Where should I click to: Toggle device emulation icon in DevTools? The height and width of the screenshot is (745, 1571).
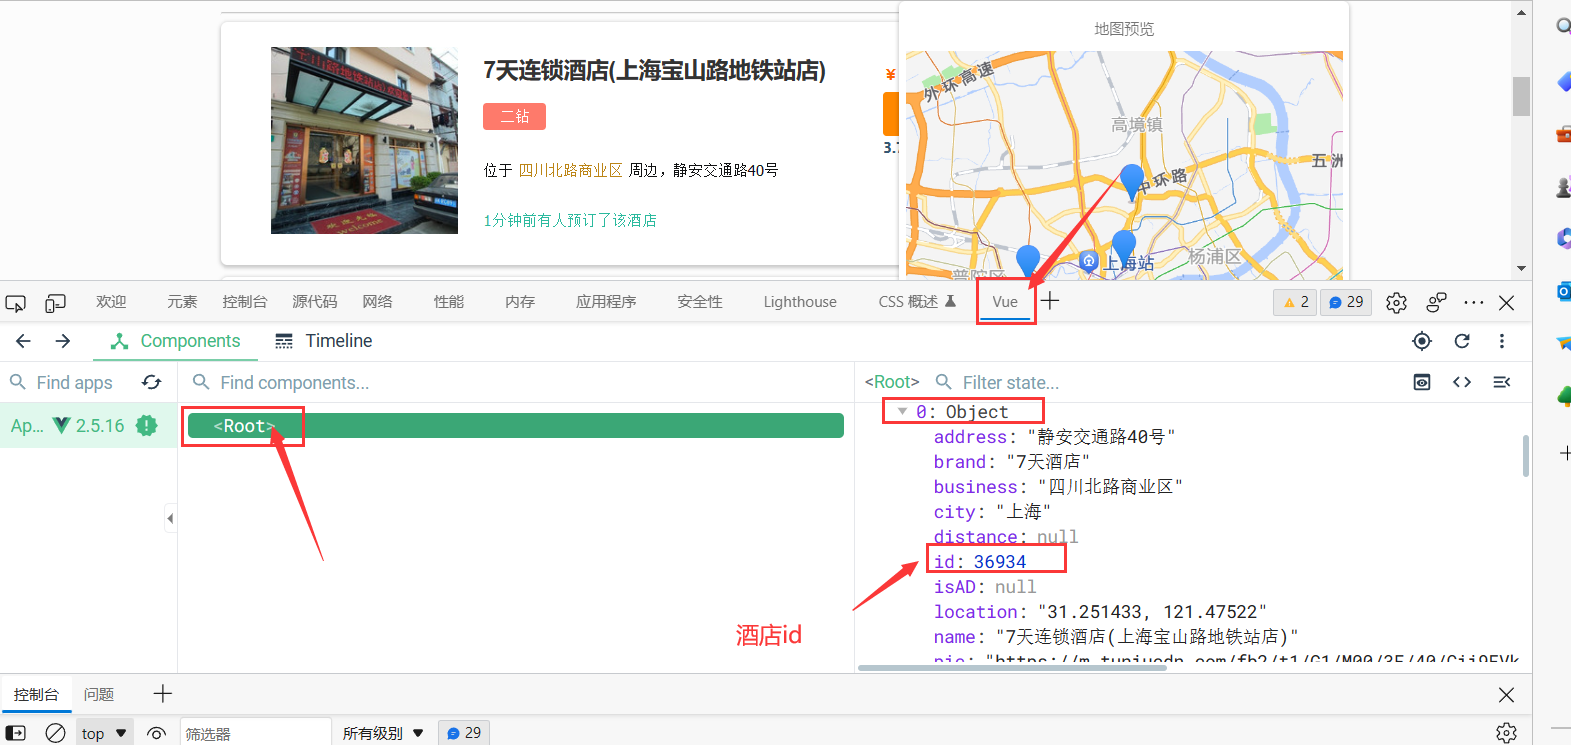(56, 303)
